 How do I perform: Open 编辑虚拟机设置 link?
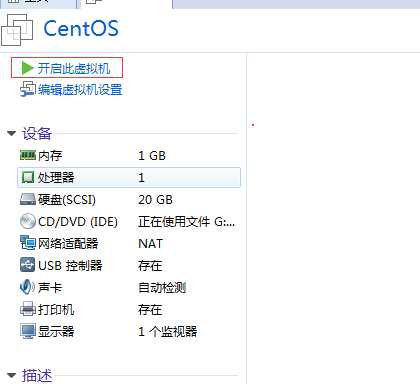click(80, 90)
